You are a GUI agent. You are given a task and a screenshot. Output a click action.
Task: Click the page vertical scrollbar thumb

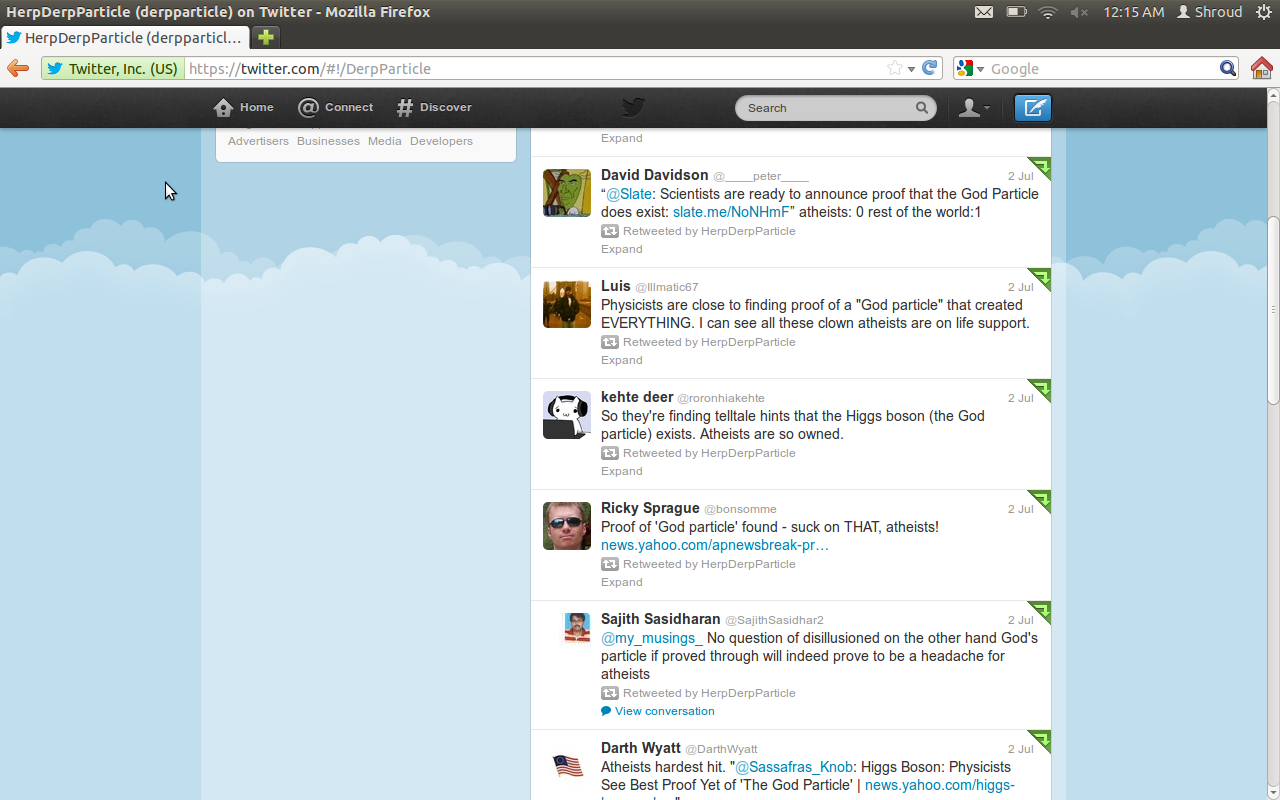coord(1273,311)
